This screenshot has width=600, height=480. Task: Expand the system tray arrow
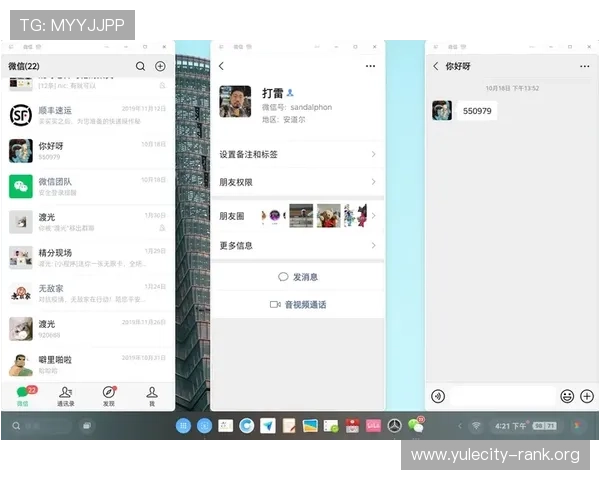[x=460, y=426]
